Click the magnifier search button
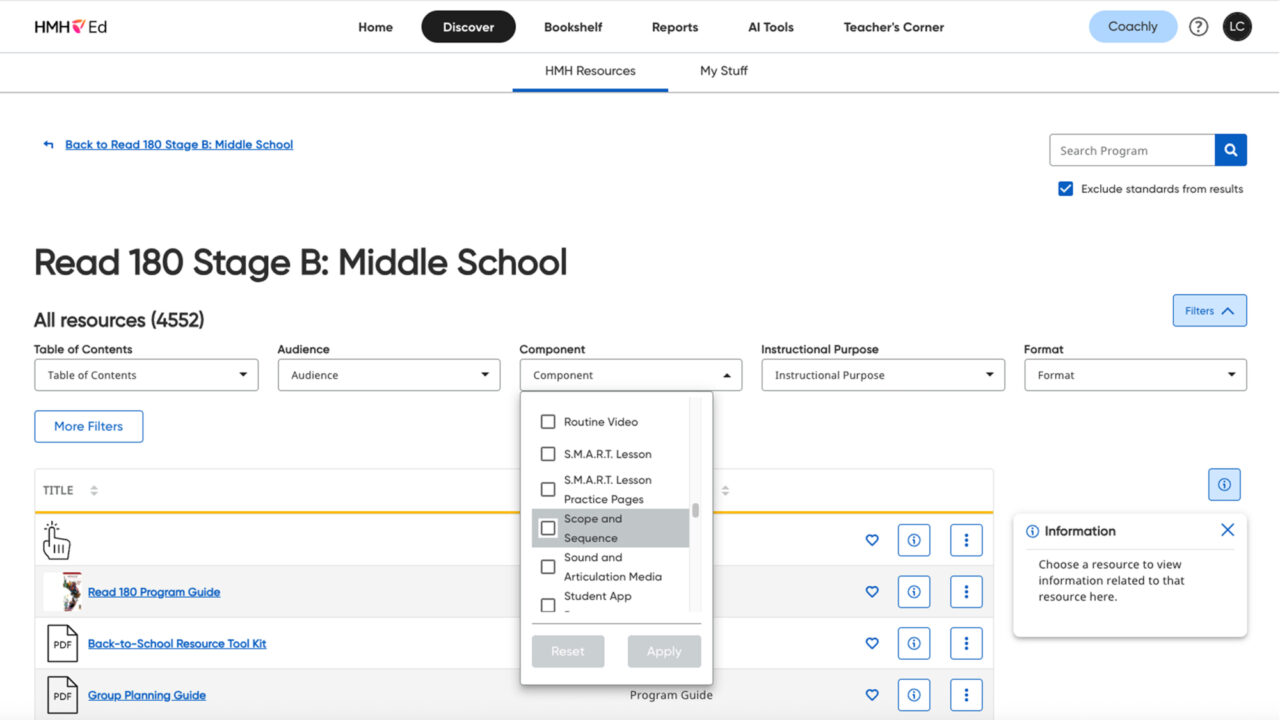 click(1231, 150)
